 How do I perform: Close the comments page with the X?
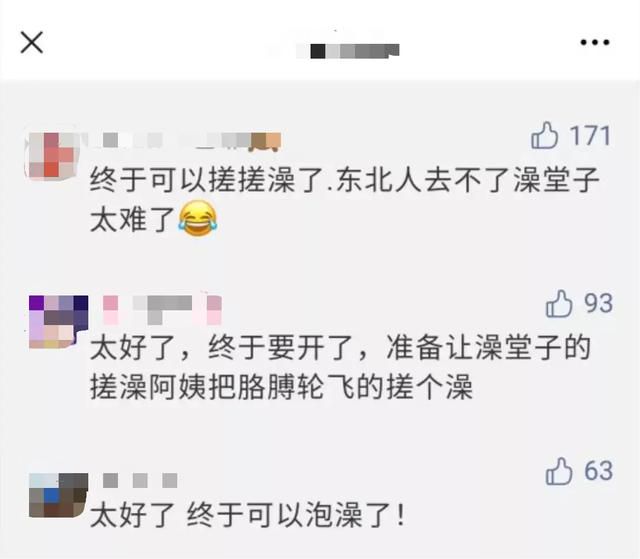pyautogui.click(x=32, y=42)
